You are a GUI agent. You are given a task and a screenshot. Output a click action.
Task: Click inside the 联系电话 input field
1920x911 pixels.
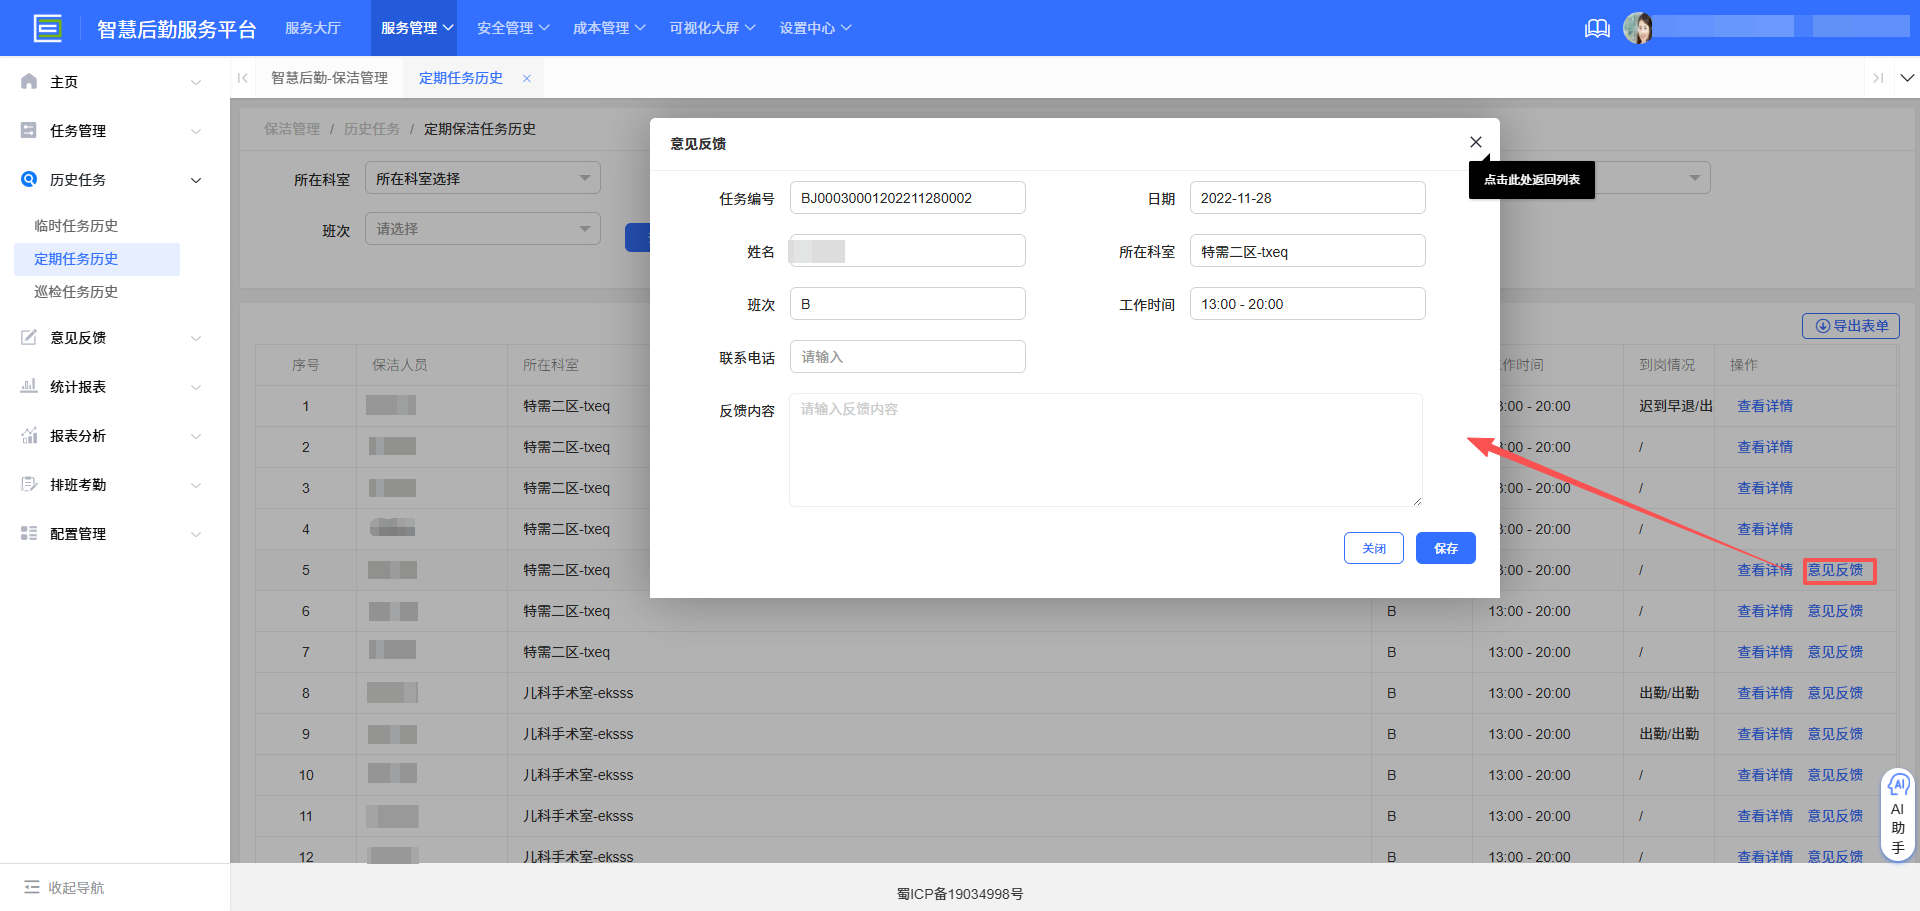coord(907,356)
